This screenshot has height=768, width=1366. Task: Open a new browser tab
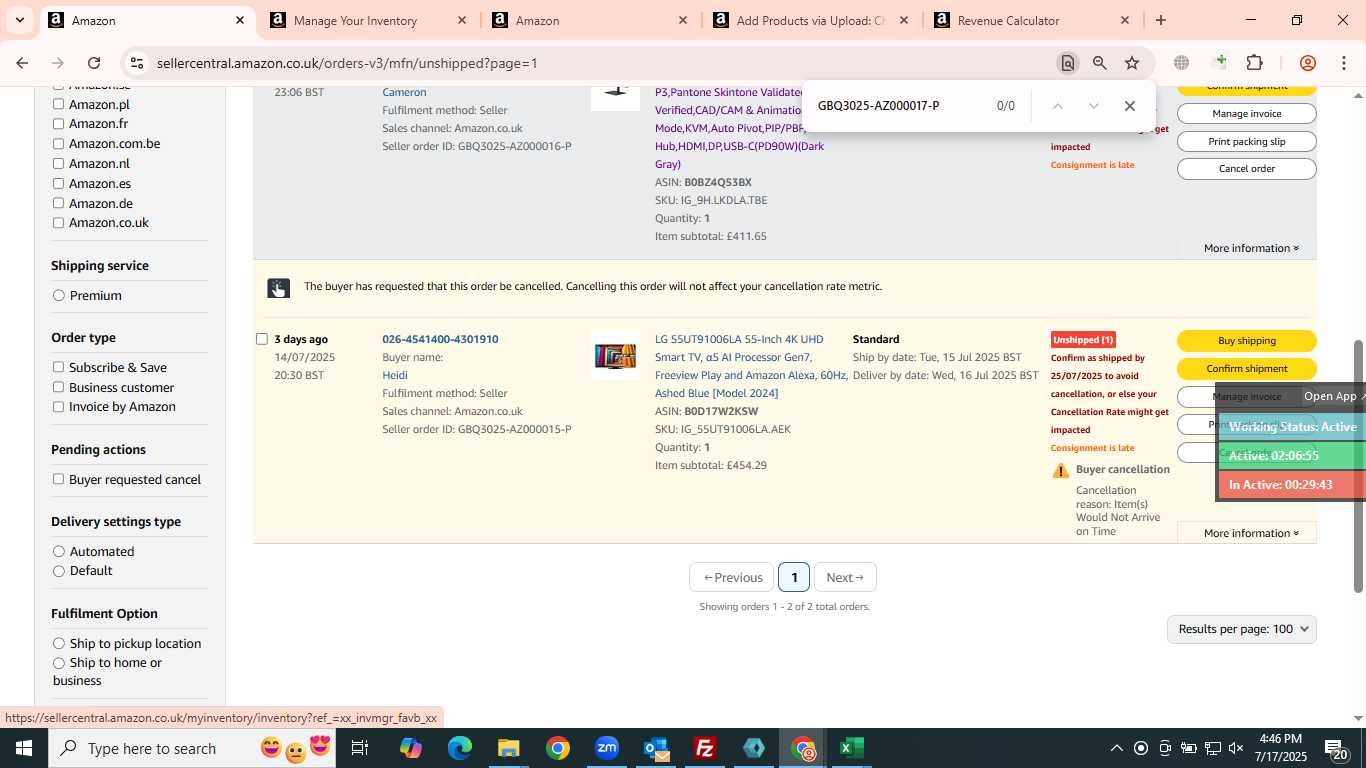click(1161, 20)
